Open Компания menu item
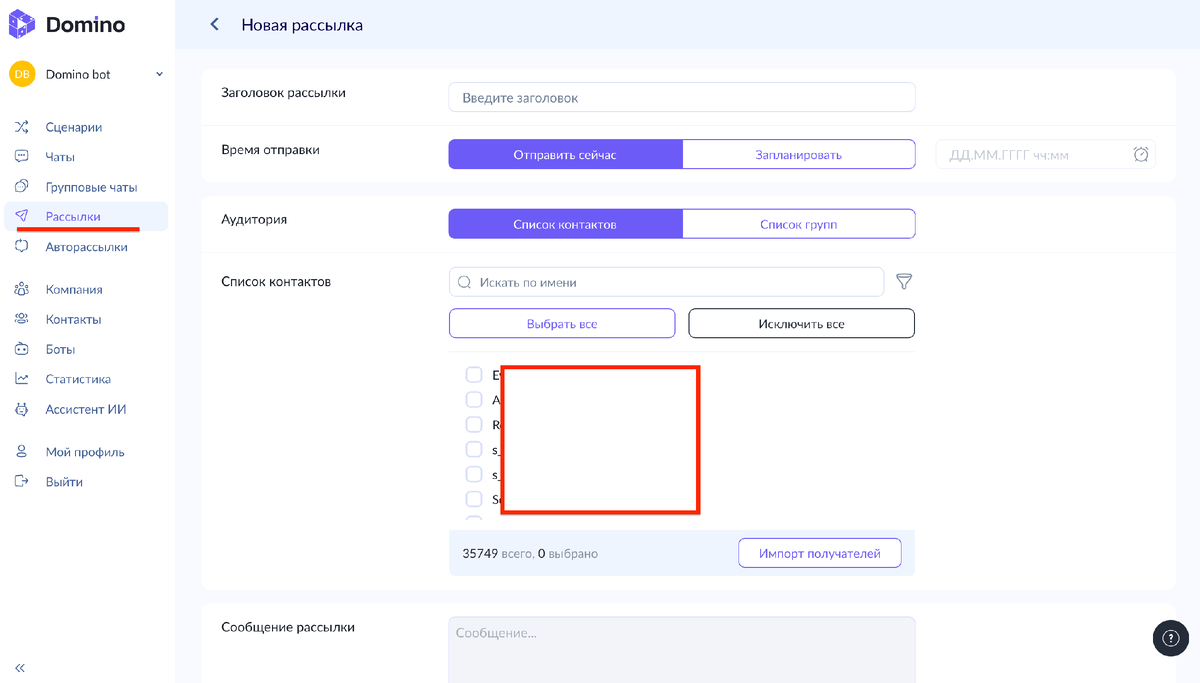 (x=74, y=289)
